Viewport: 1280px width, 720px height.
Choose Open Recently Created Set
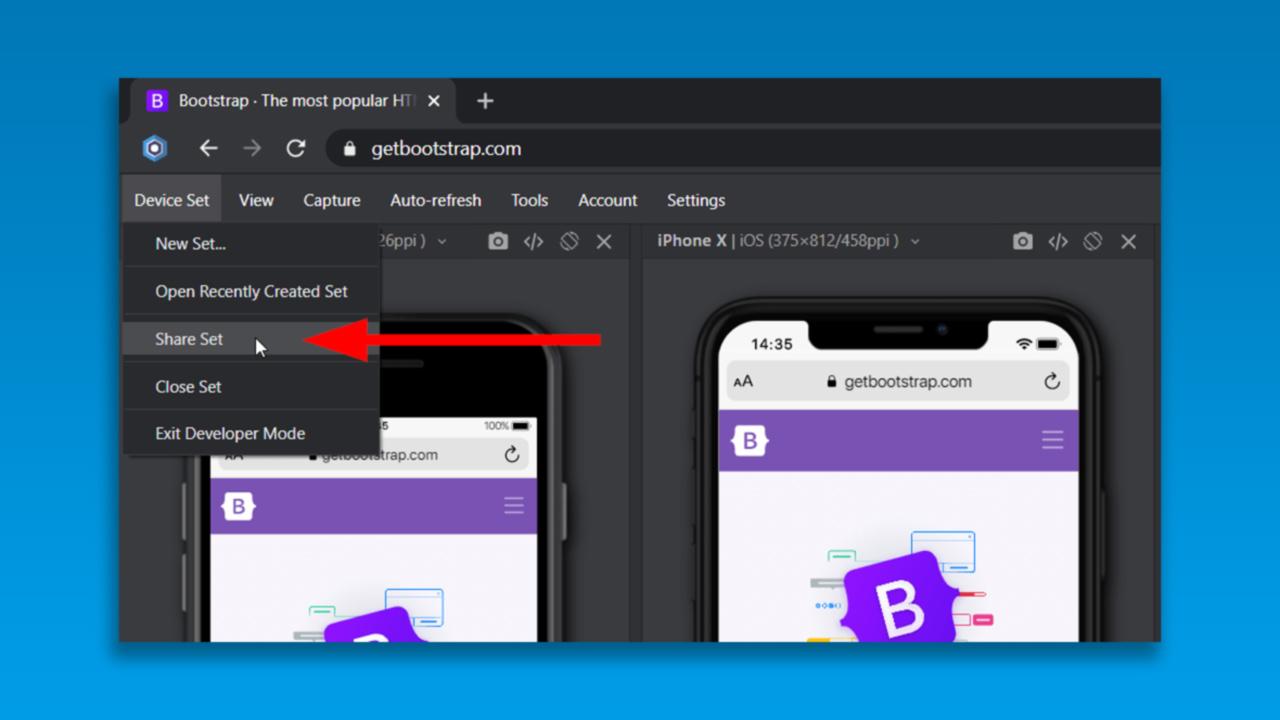tap(251, 291)
